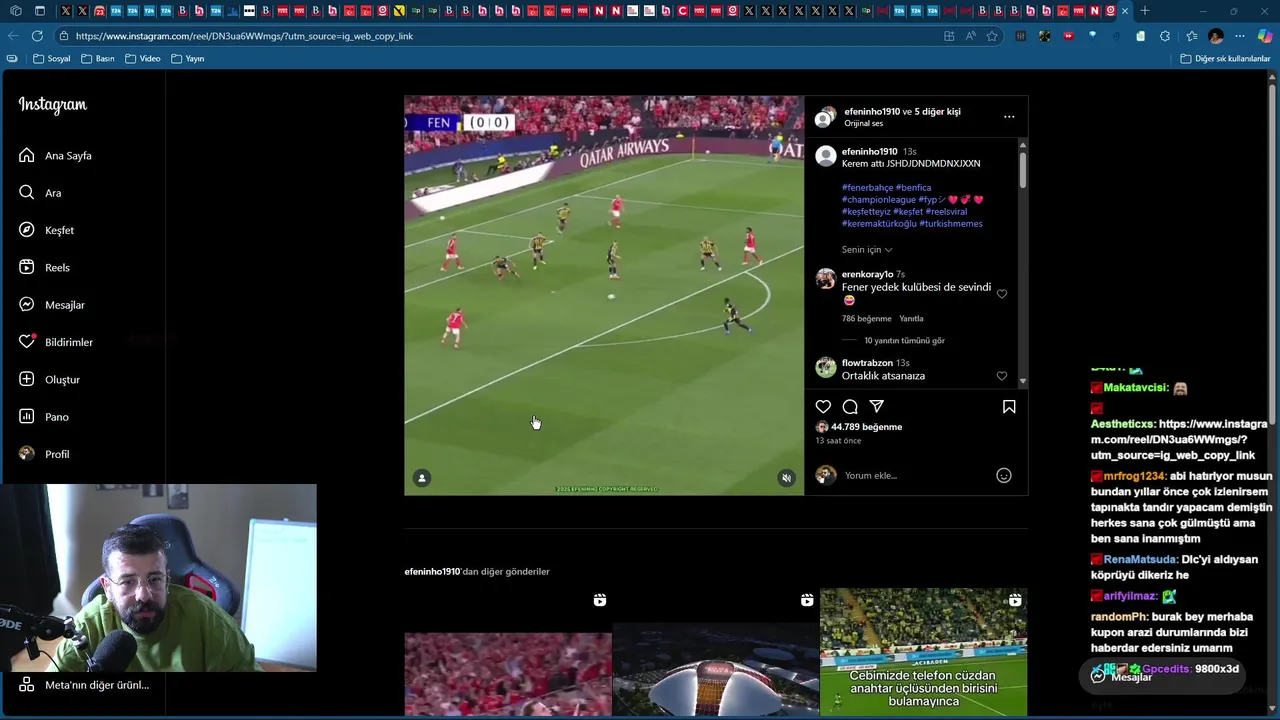Image resolution: width=1280 pixels, height=720 pixels.
Task: Click comments scrollbar down arrow
Action: tap(1022, 381)
